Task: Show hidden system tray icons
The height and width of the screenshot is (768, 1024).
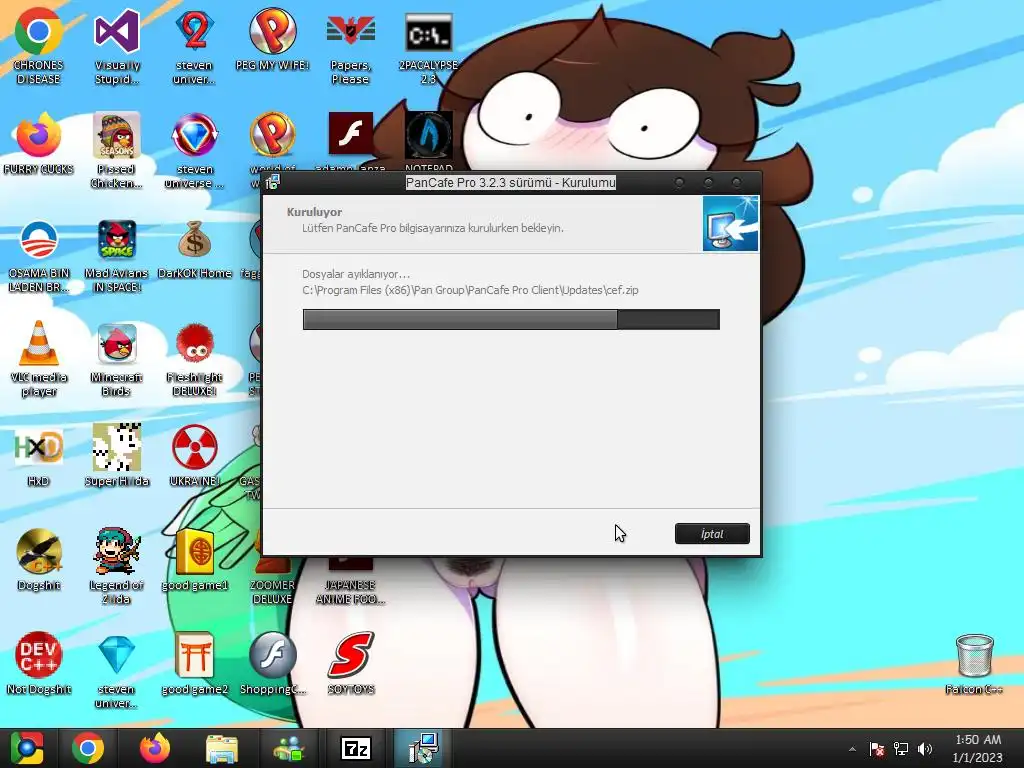Action: (x=852, y=749)
